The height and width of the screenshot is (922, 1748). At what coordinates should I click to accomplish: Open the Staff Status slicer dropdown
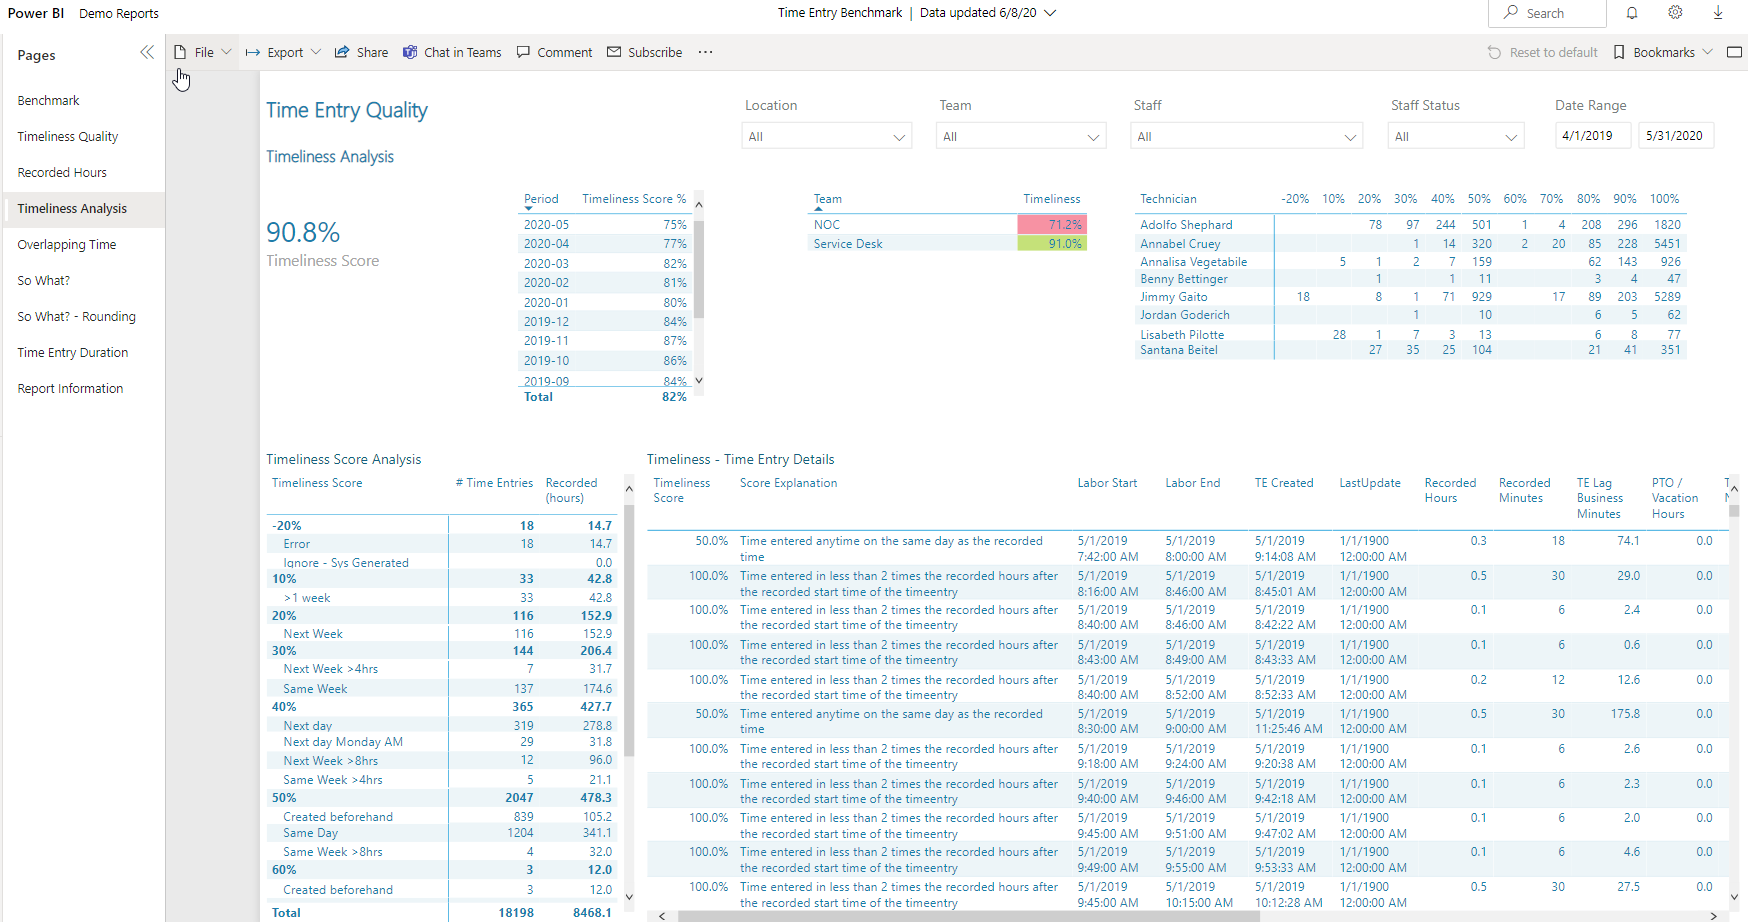click(x=1456, y=136)
